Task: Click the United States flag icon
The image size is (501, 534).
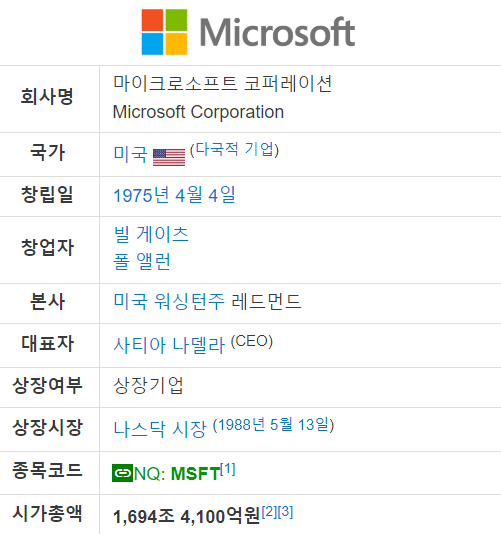Action: 169,157
